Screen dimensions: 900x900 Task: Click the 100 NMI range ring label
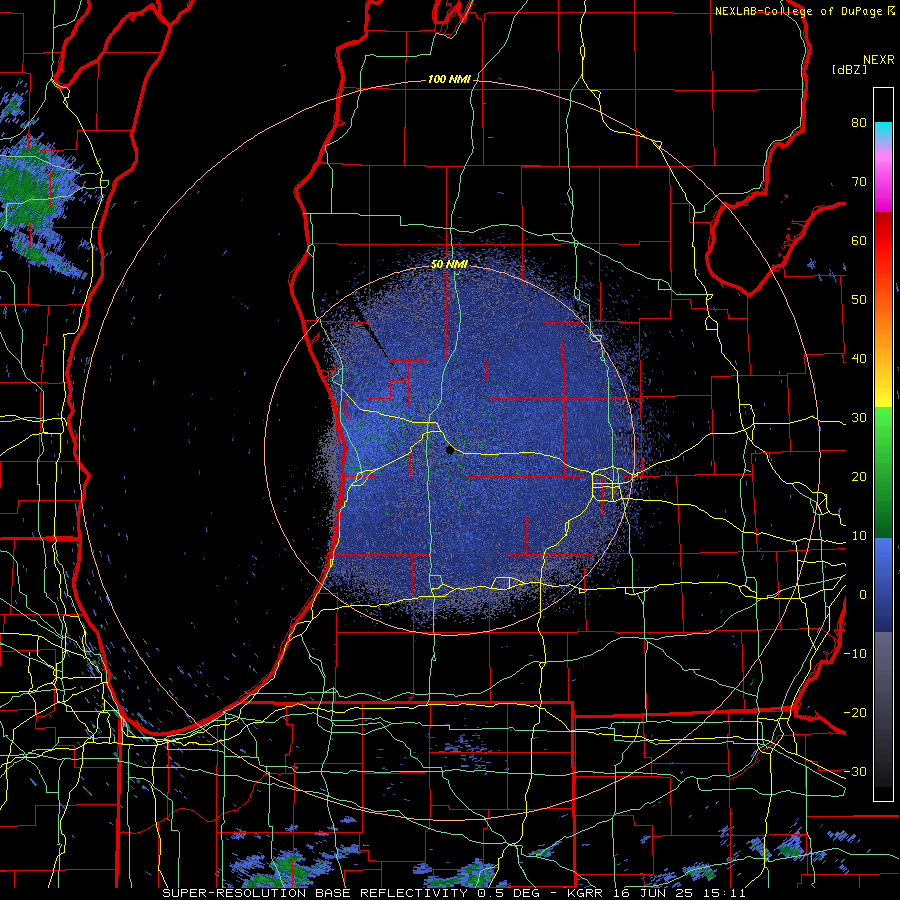pyautogui.click(x=449, y=79)
